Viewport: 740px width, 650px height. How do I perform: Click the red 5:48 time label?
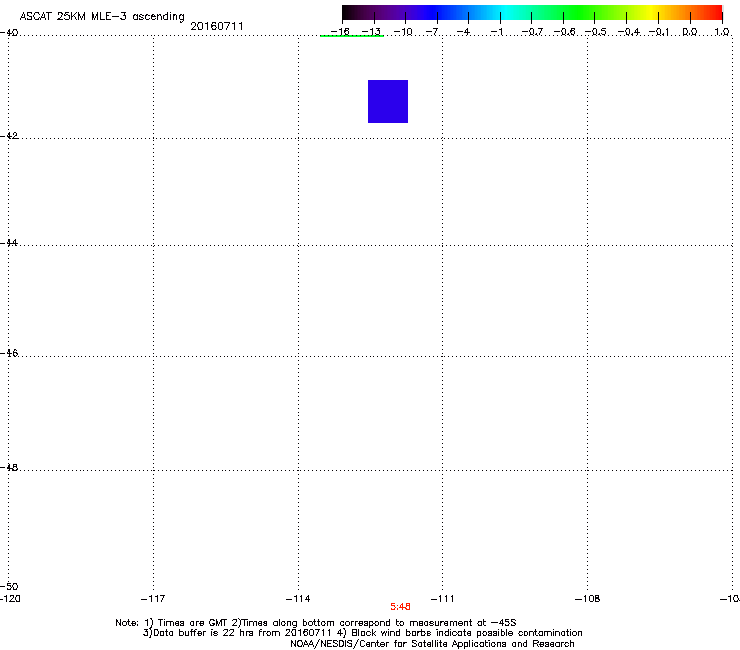pos(400,607)
